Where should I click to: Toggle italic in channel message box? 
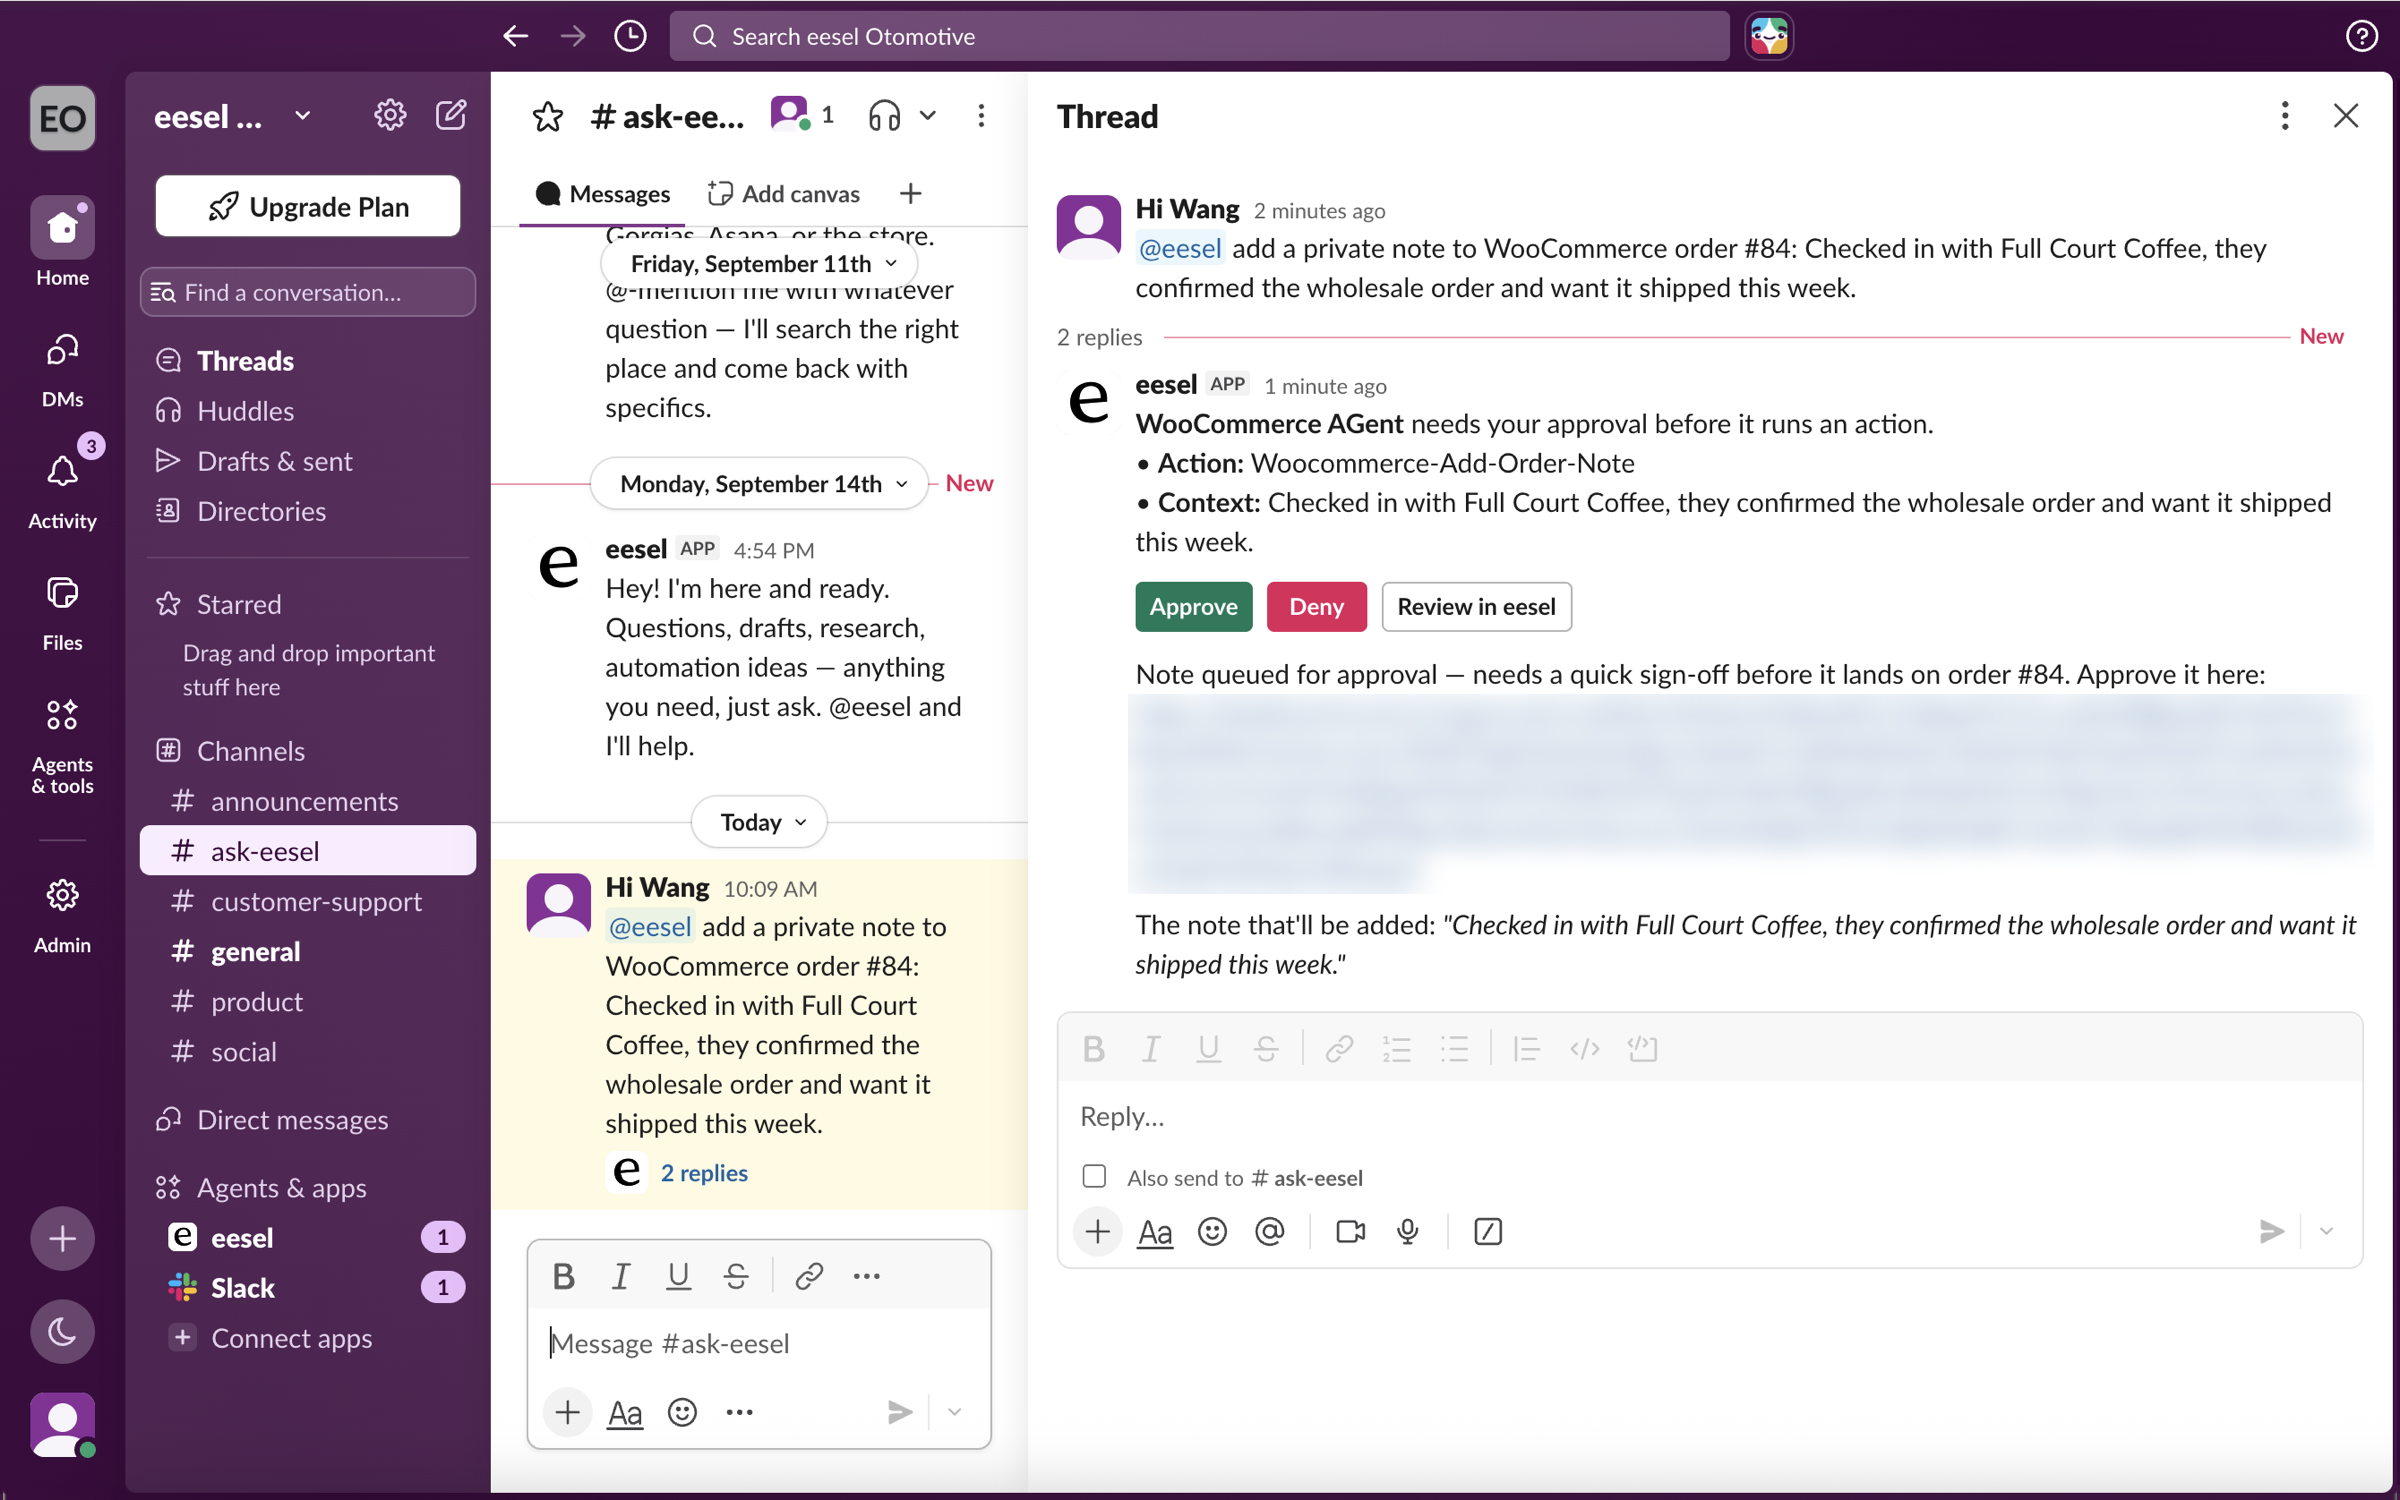pyautogui.click(x=621, y=1276)
